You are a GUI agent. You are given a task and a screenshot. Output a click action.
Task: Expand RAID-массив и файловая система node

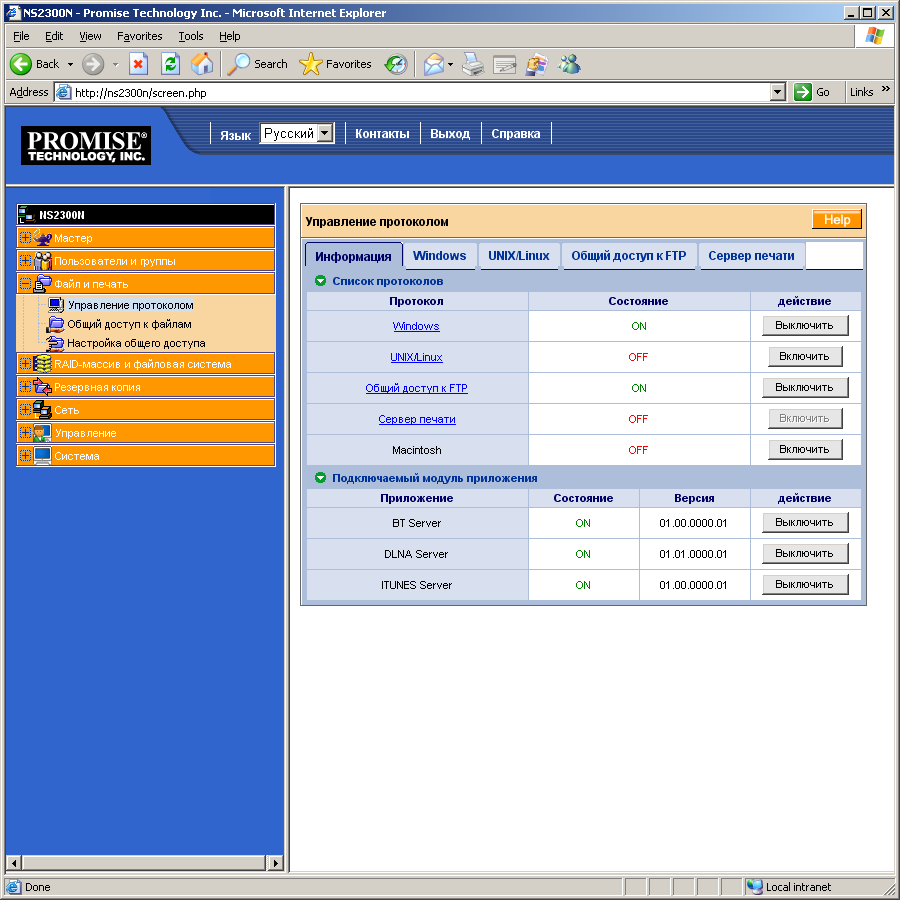coord(25,363)
